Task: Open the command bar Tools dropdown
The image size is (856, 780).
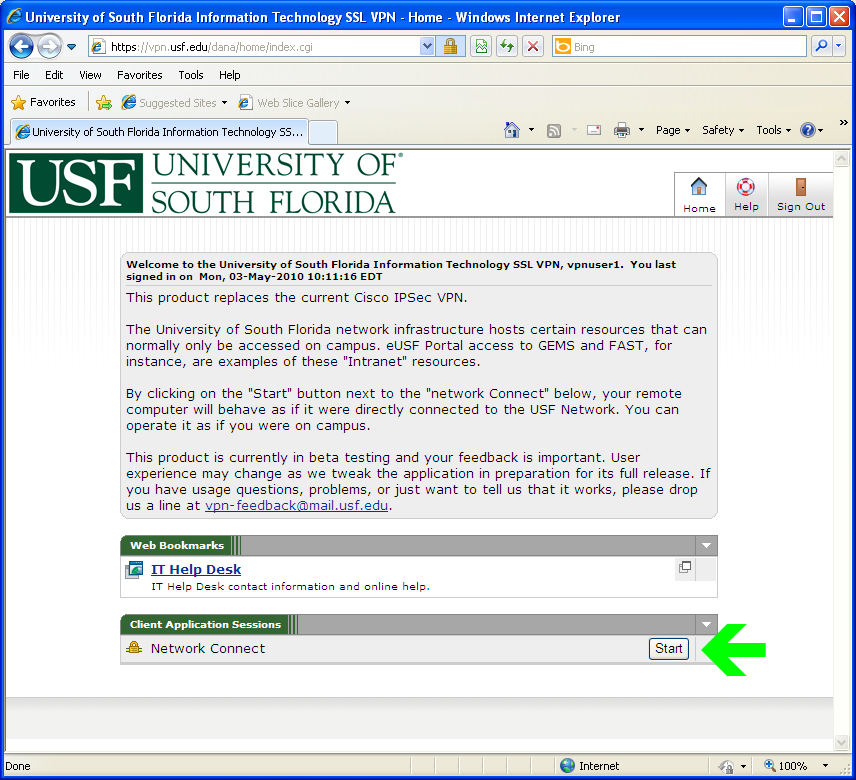Action: pos(774,130)
